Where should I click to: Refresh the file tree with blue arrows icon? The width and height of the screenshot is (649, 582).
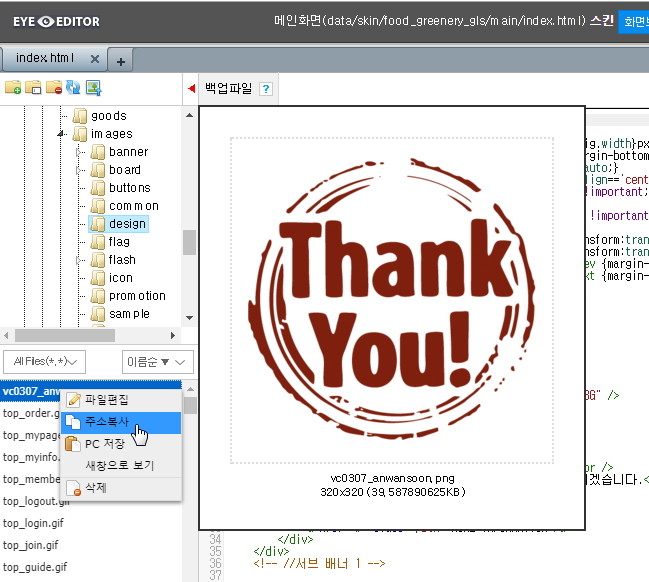point(73,88)
